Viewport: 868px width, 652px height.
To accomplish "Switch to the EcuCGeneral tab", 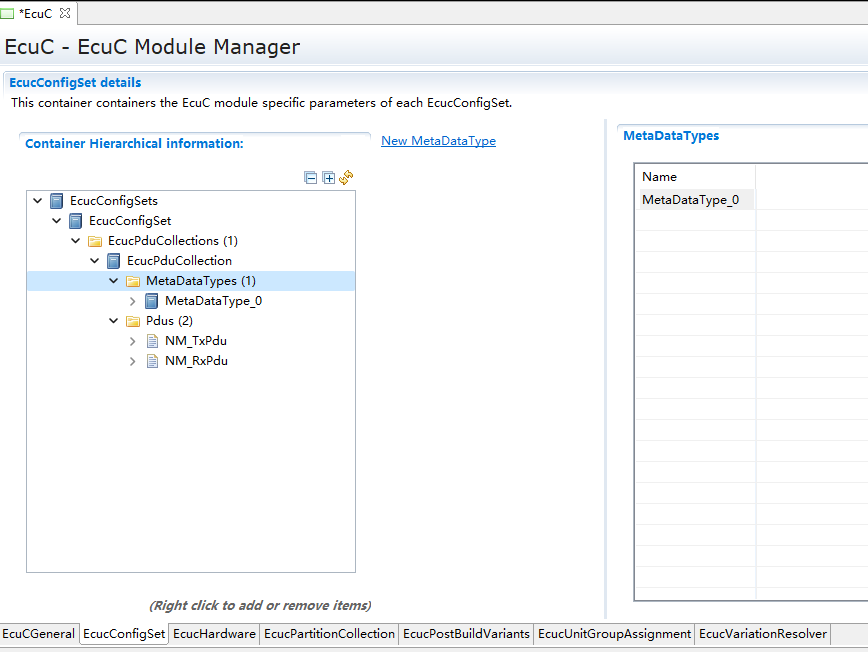I will pos(39,634).
